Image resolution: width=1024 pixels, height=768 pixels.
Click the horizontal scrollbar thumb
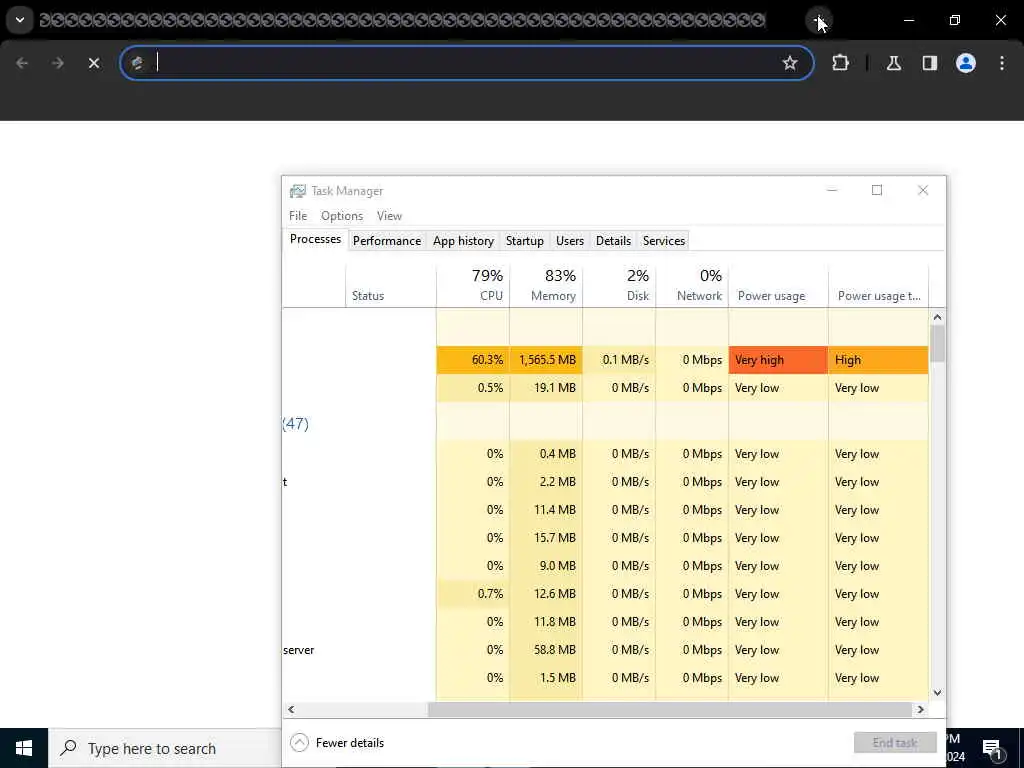pyautogui.click(x=669, y=709)
